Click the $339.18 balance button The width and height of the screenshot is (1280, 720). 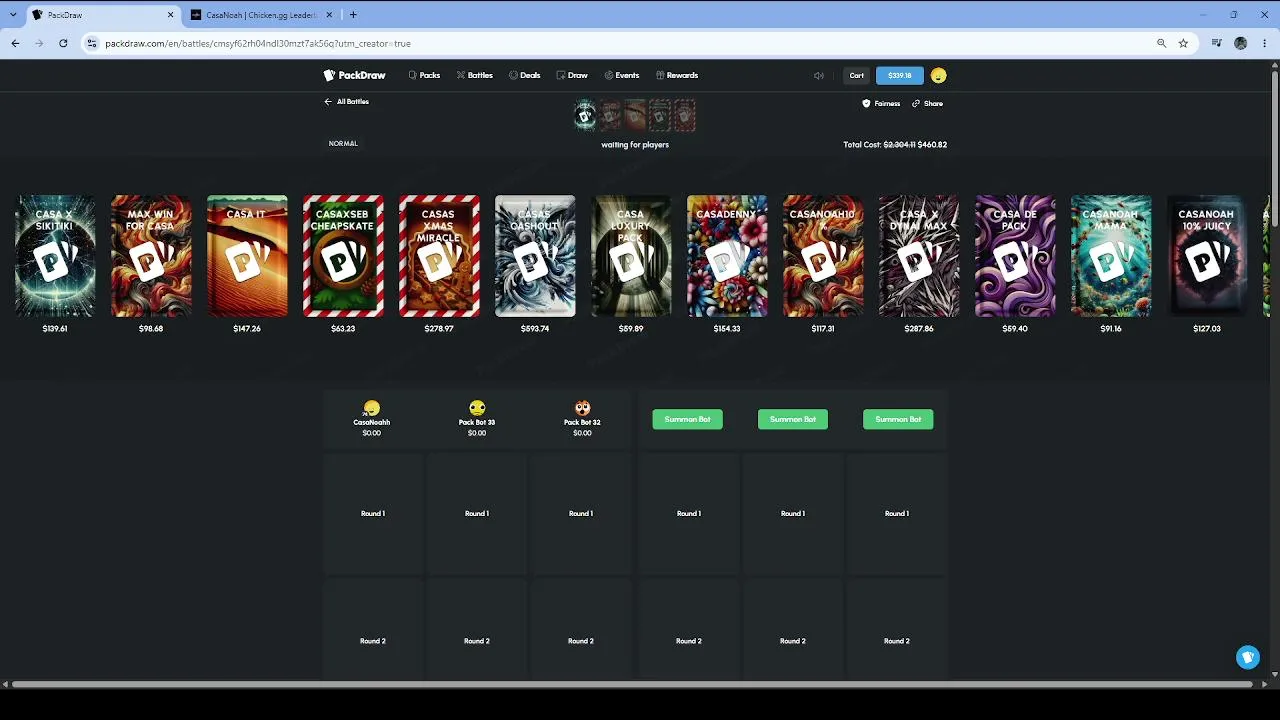click(x=900, y=75)
